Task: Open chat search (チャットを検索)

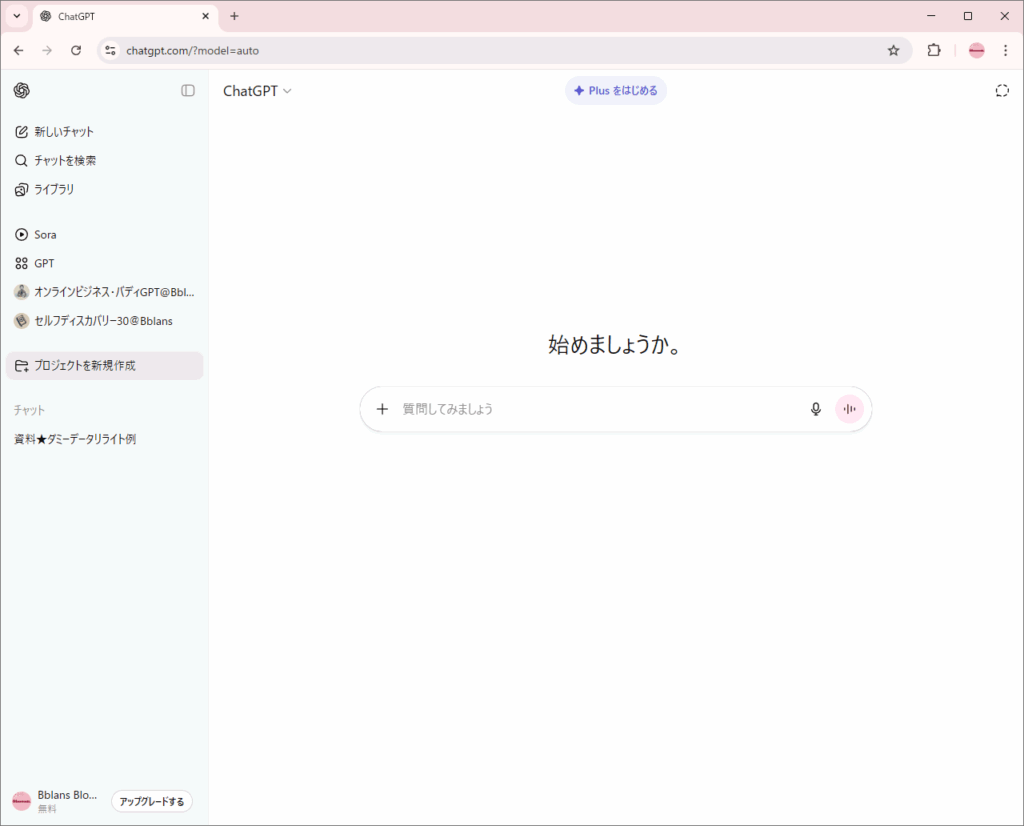Action: point(65,161)
